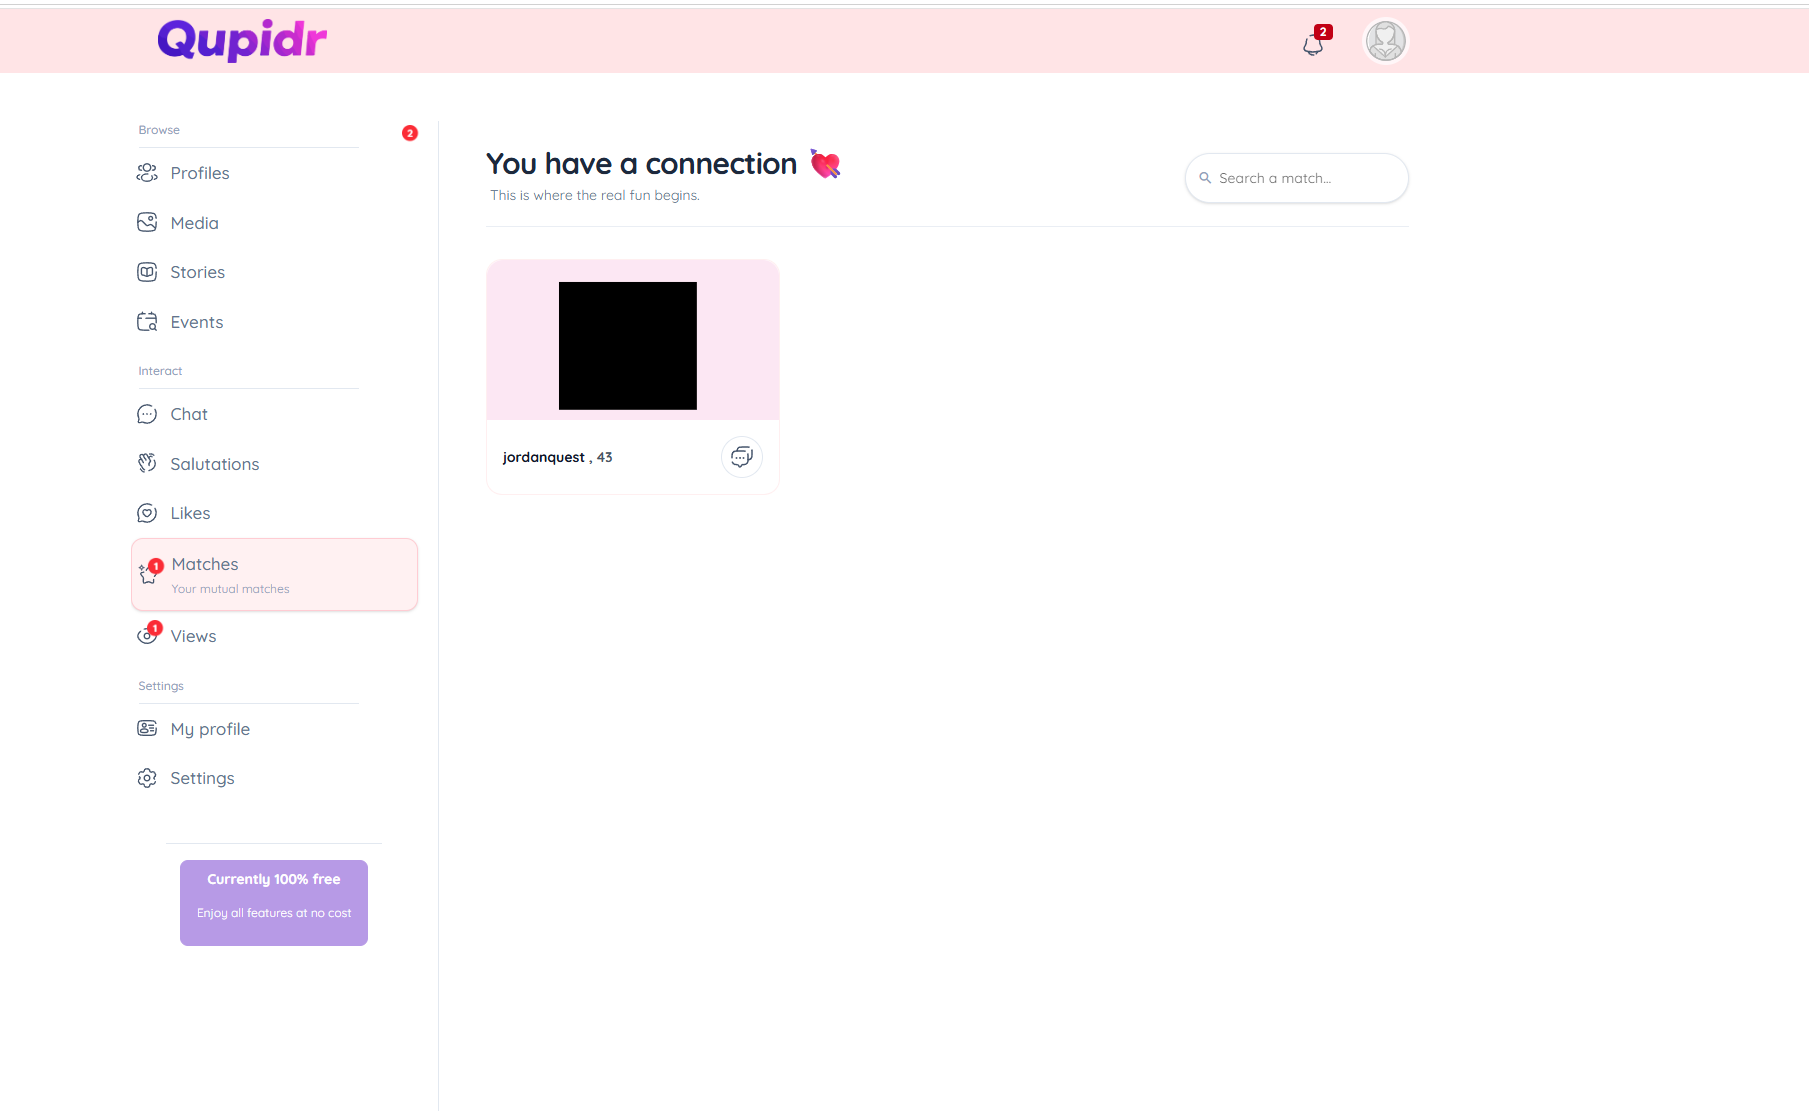The width and height of the screenshot is (1809, 1111).
Task: Click the notification bell icon
Action: point(1313,44)
